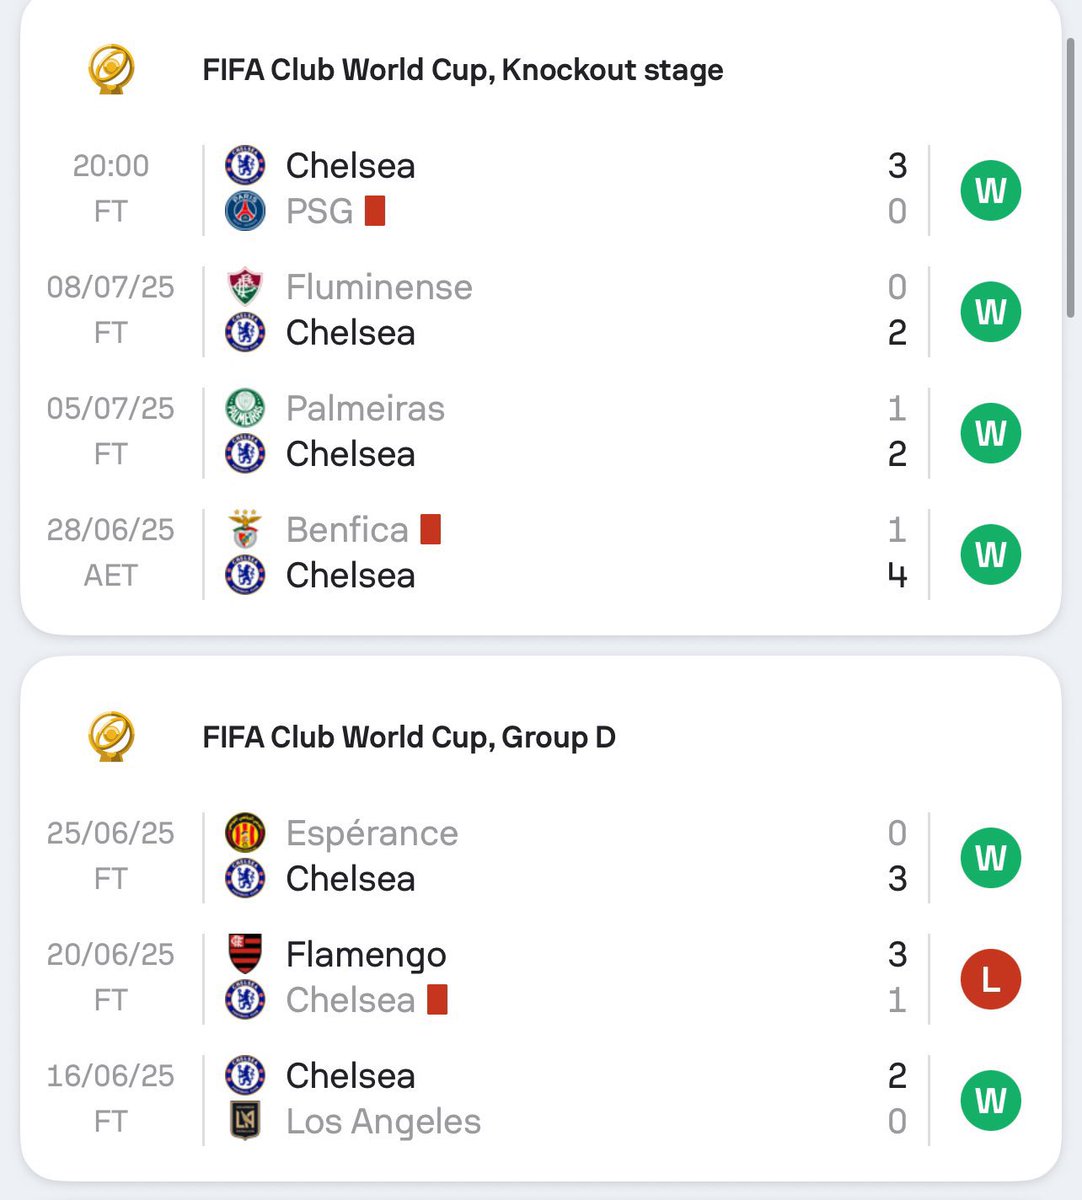
Task: Click the win badge for Chelsea vs PSG
Action: (x=990, y=190)
